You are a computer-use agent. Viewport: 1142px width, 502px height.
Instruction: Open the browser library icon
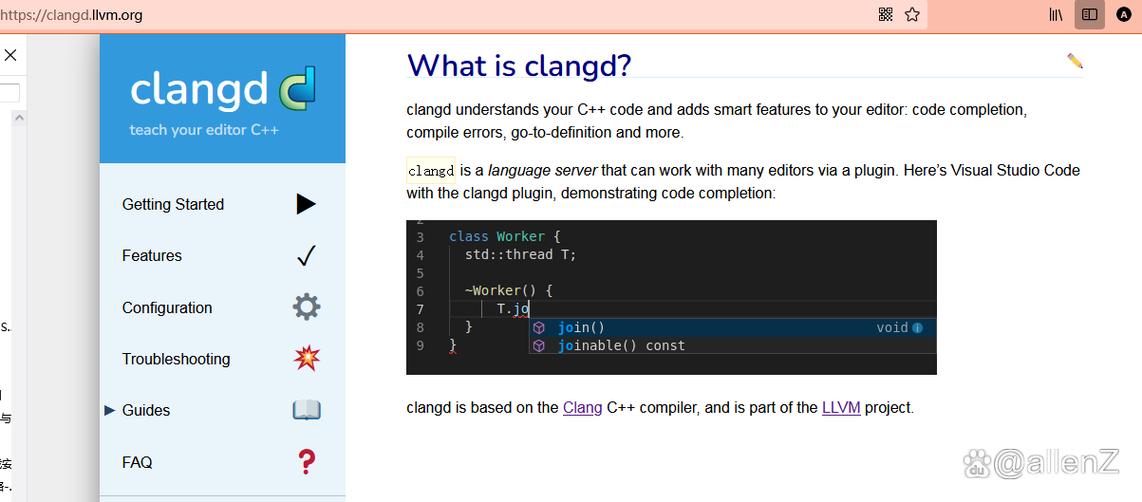(1056, 14)
